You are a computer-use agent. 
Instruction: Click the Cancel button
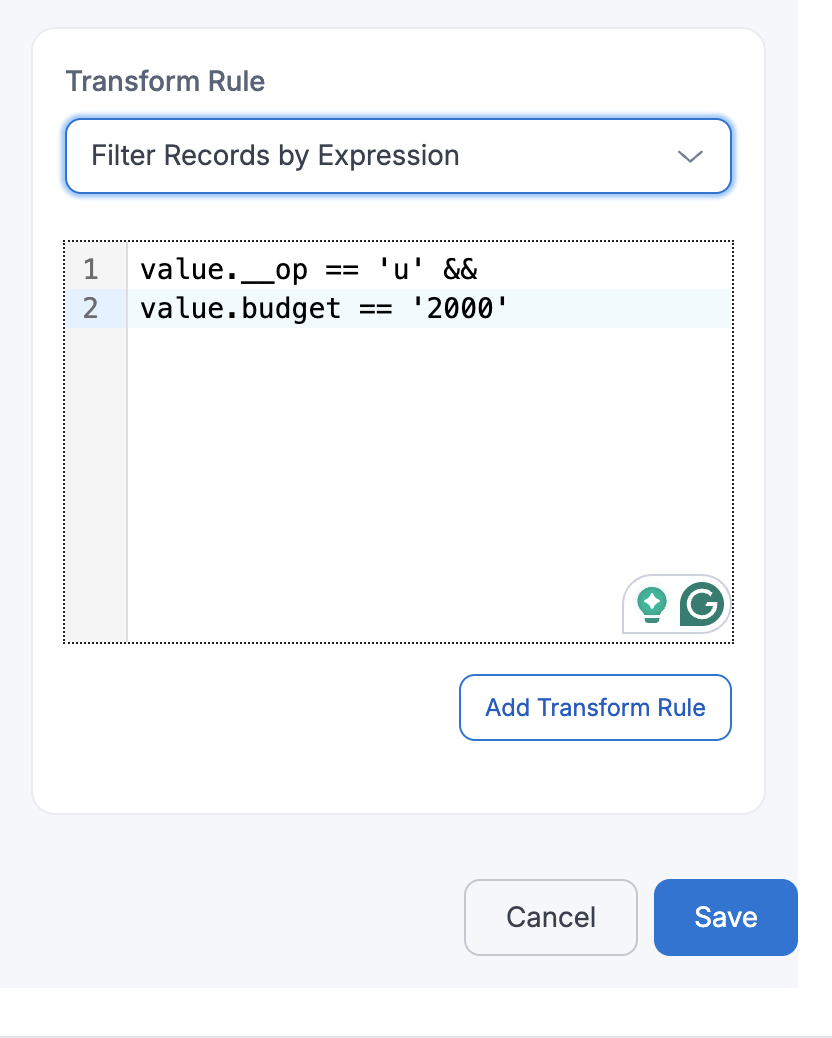[x=550, y=917]
